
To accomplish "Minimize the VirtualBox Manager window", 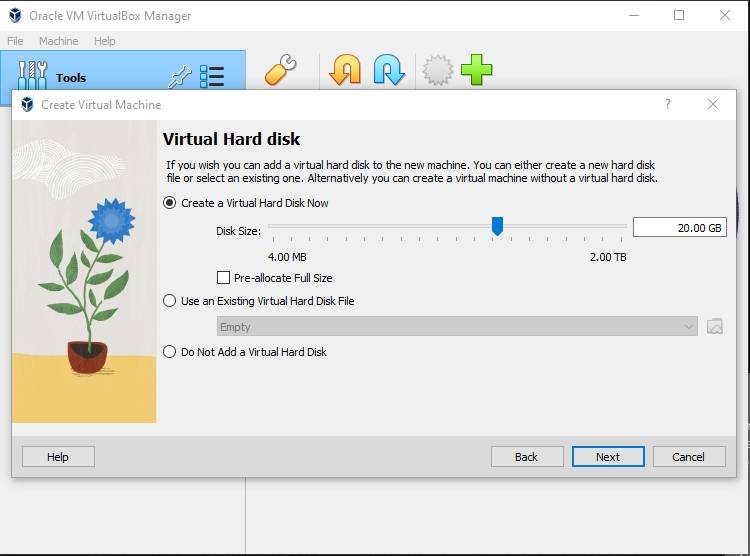I will point(634,15).
